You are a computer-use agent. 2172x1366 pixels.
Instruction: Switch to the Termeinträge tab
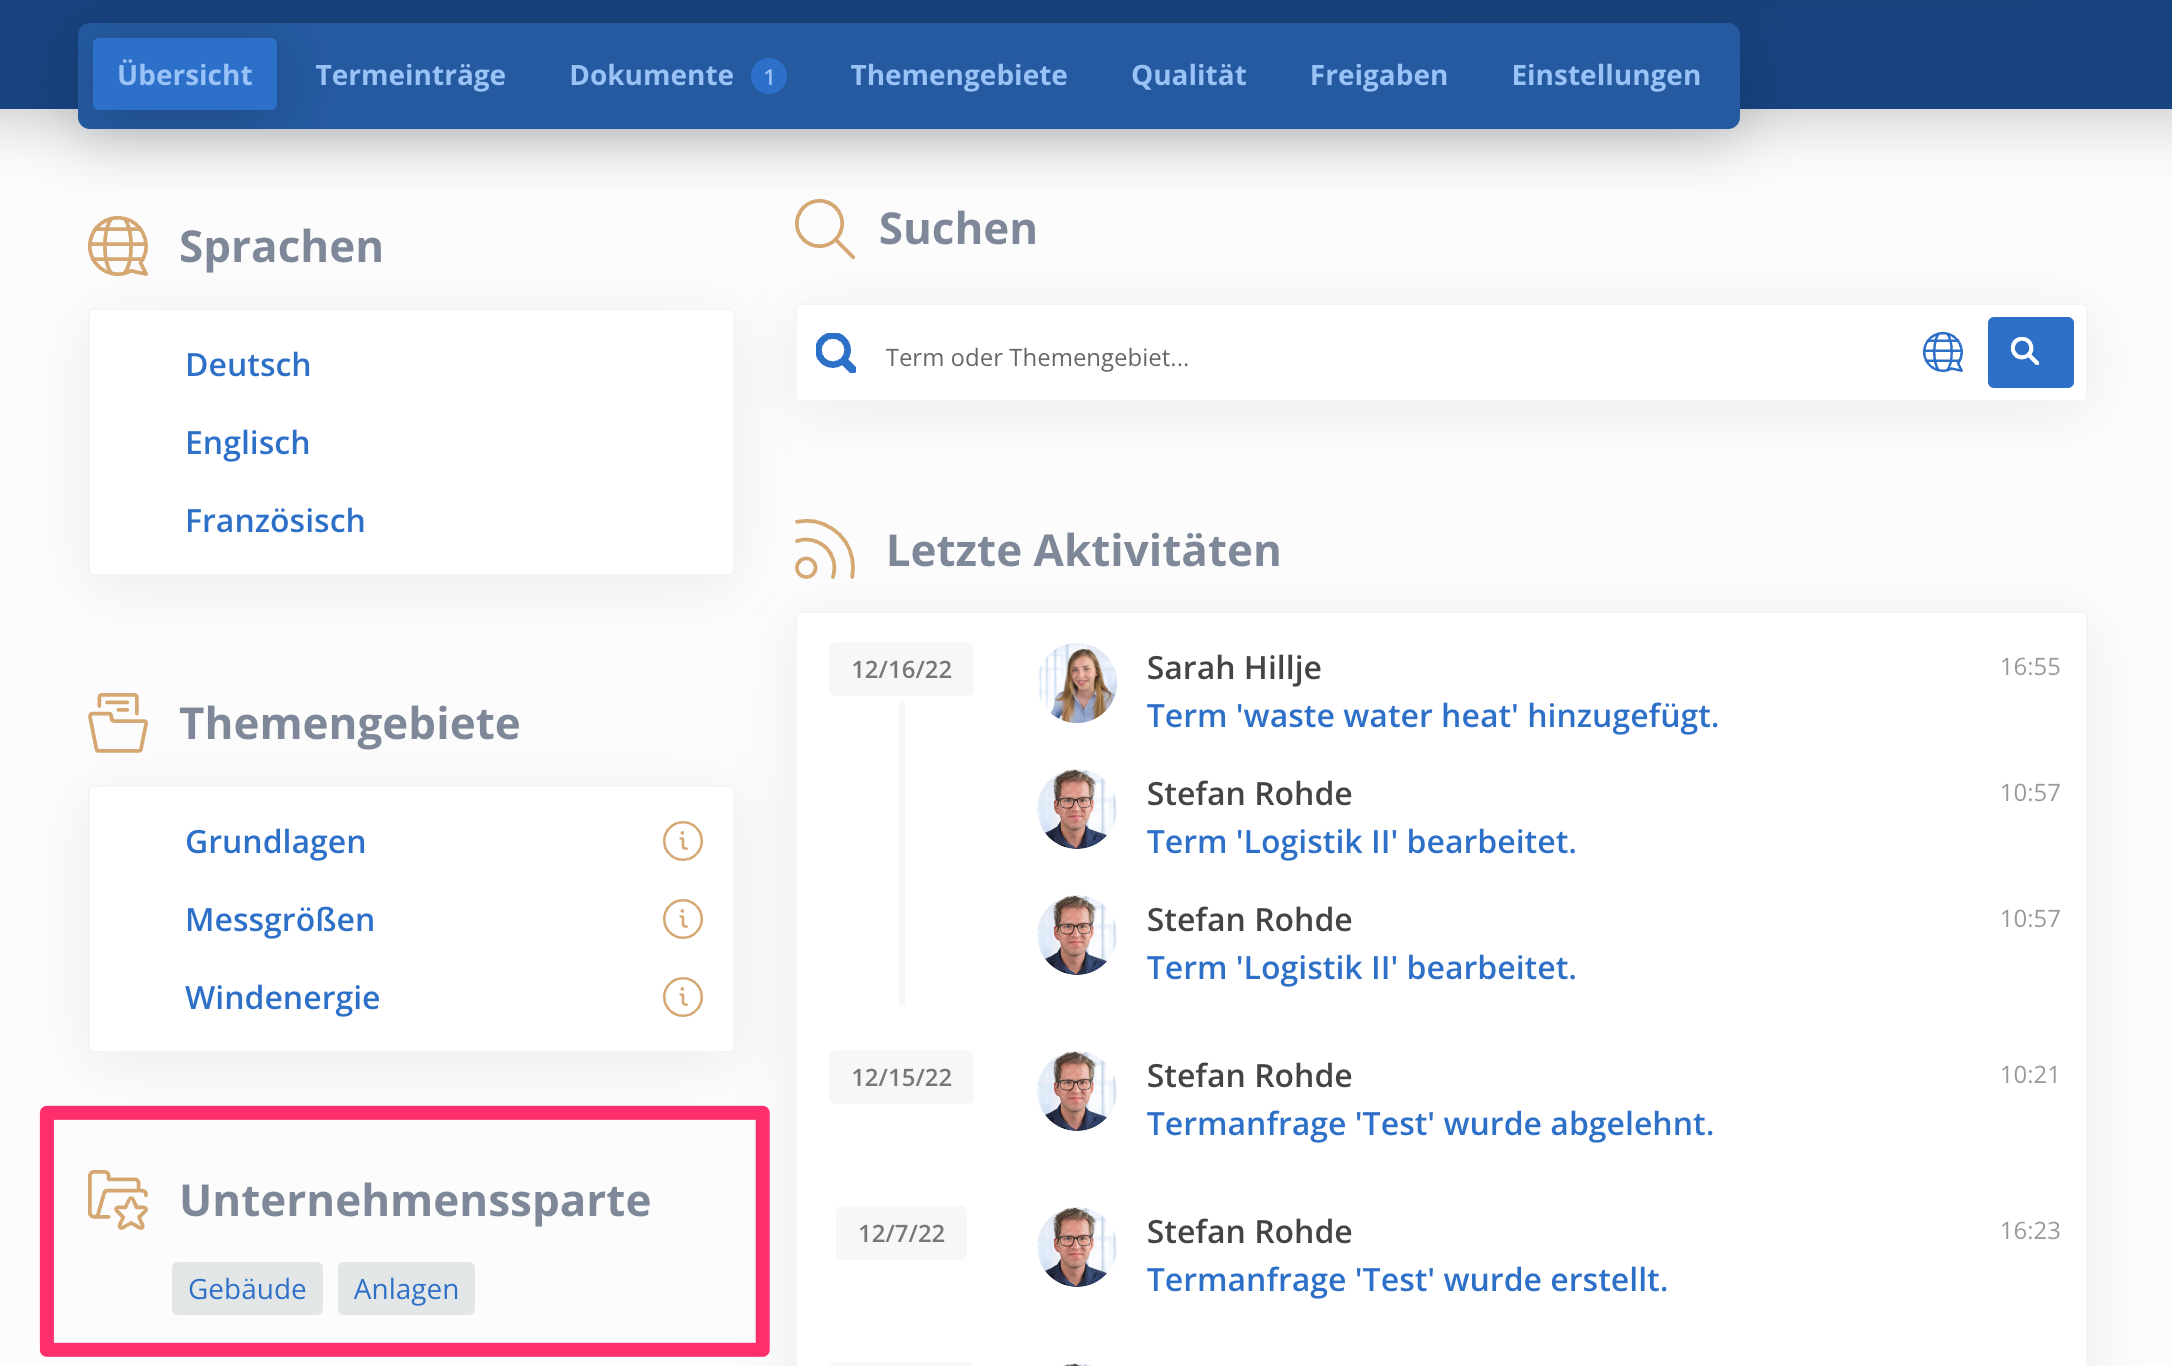[410, 75]
